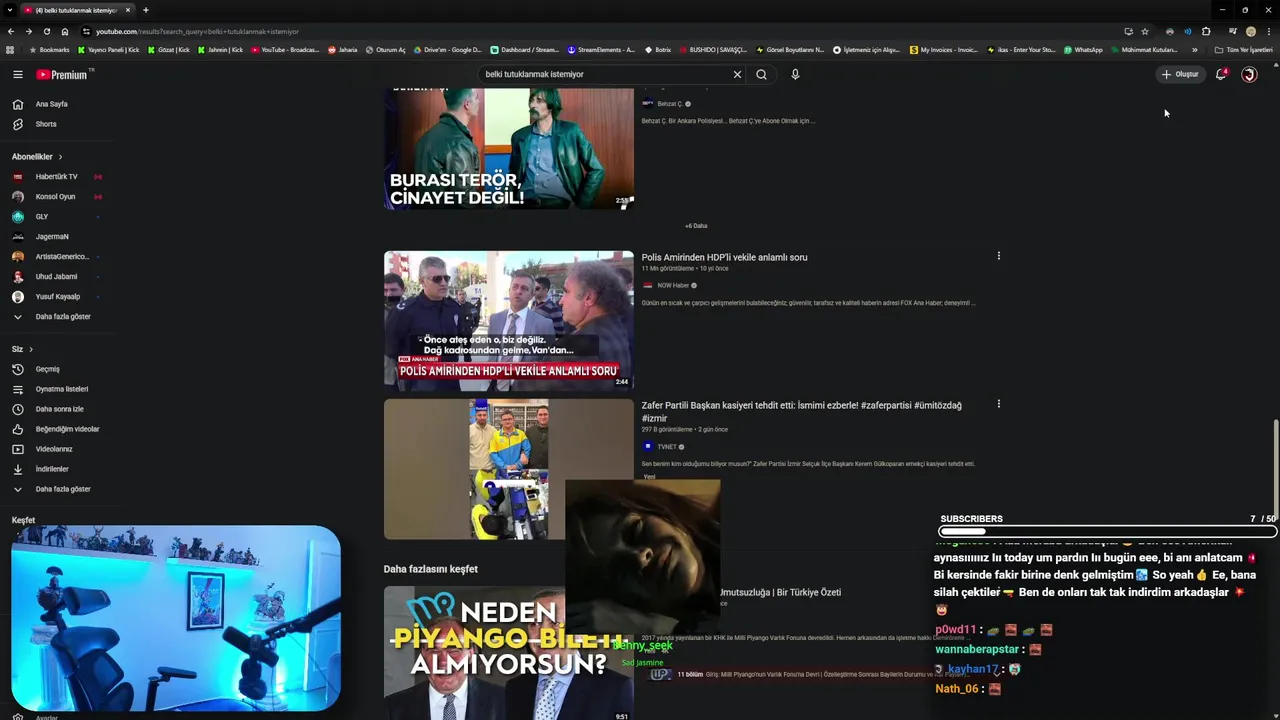Viewport: 1280px width, 720px height.
Task: Open the Drive'ım - Google Drive bookmark
Action: point(447,50)
